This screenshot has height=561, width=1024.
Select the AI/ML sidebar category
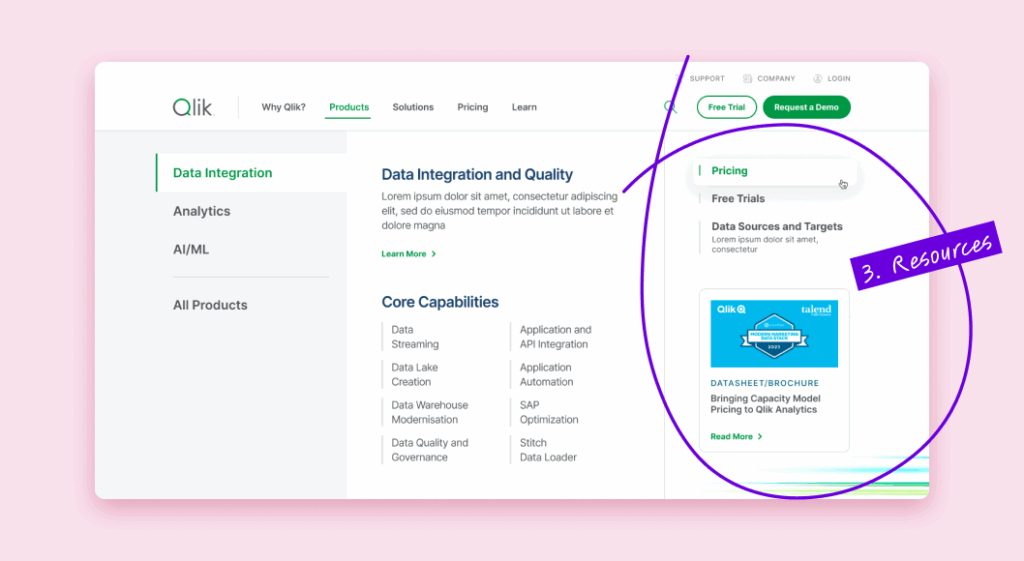point(191,249)
